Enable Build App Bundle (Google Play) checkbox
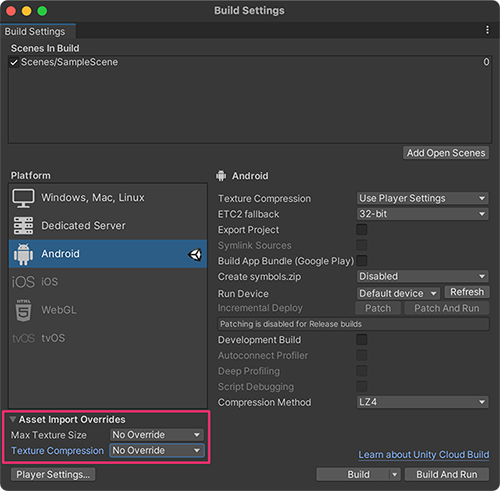Screen dimensions: 500x491 (x=362, y=261)
